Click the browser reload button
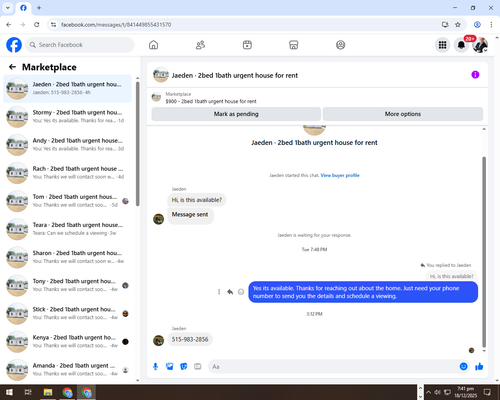Screen dimensions: 500x400 tap(37, 25)
